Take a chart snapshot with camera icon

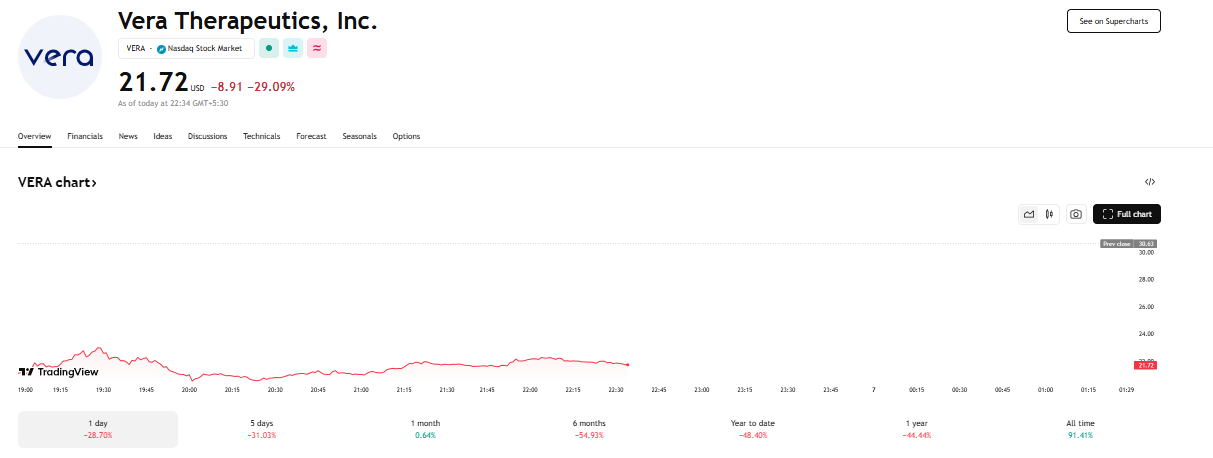(x=1076, y=214)
